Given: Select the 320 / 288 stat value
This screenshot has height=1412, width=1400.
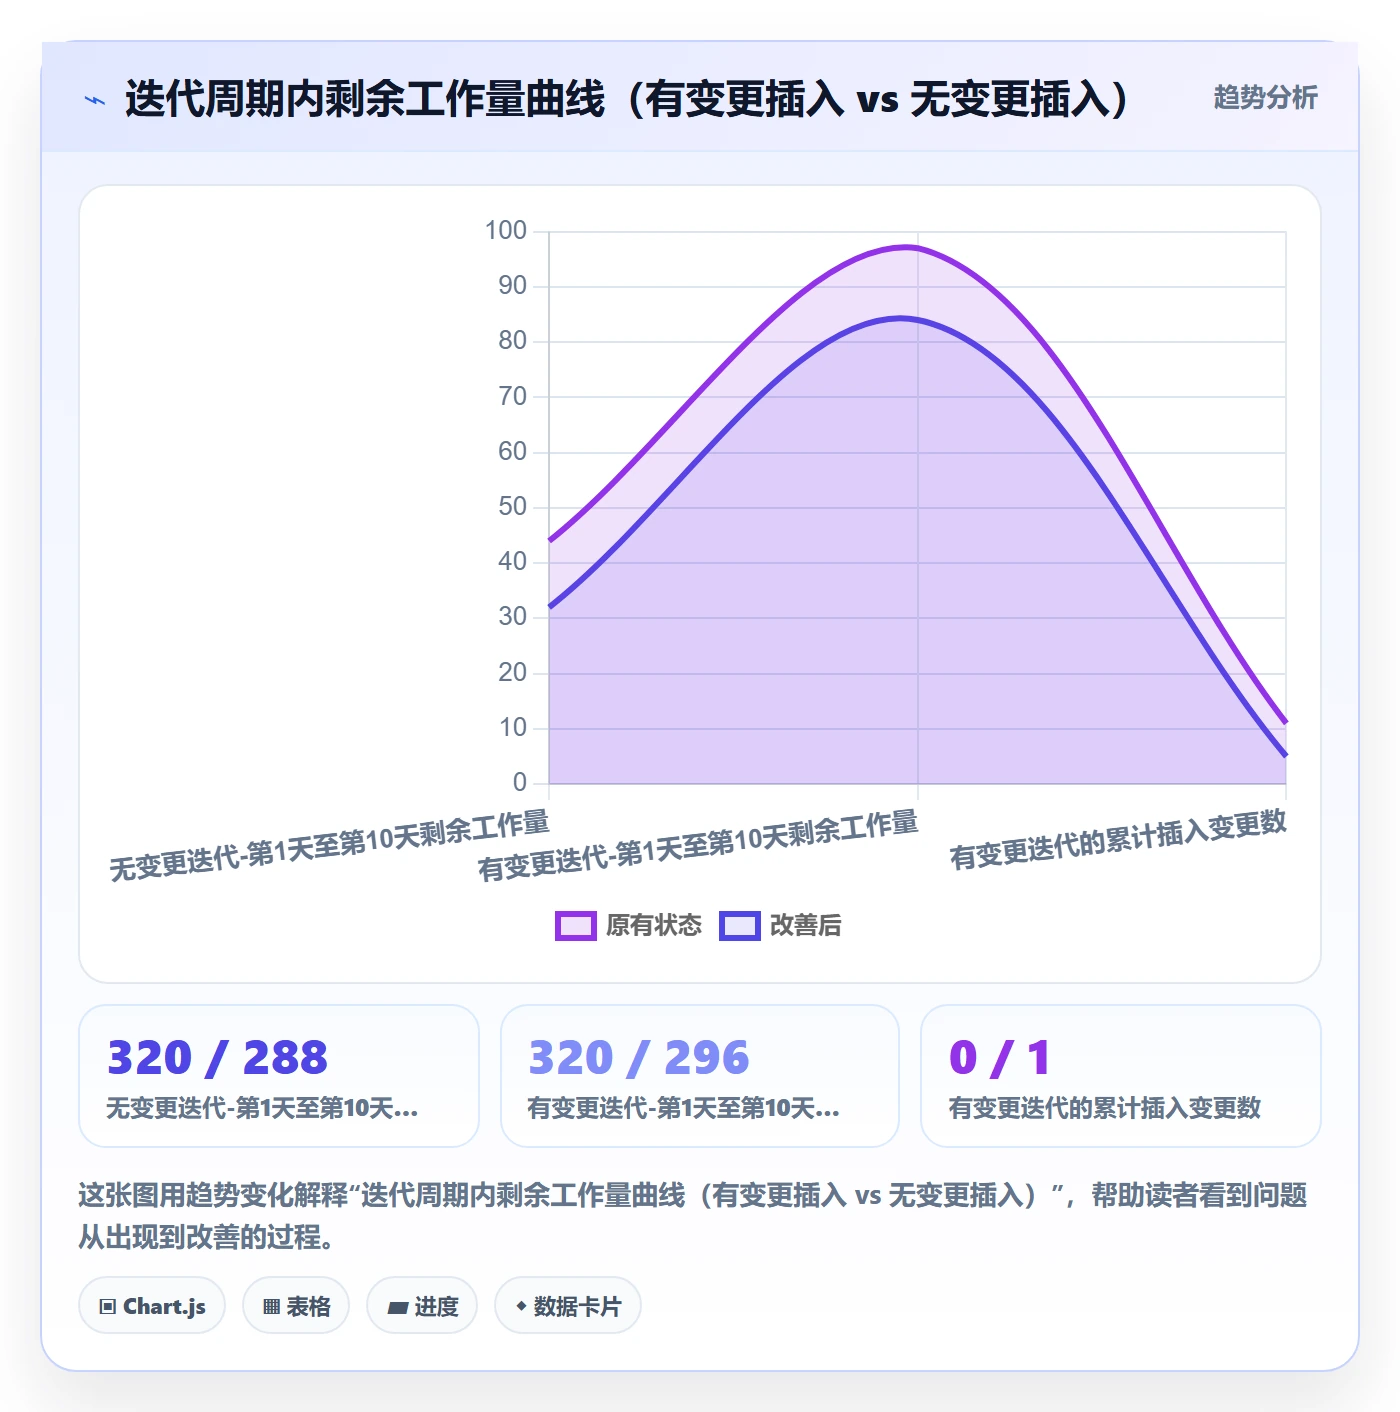Looking at the screenshot, I should pos(218,1058).
